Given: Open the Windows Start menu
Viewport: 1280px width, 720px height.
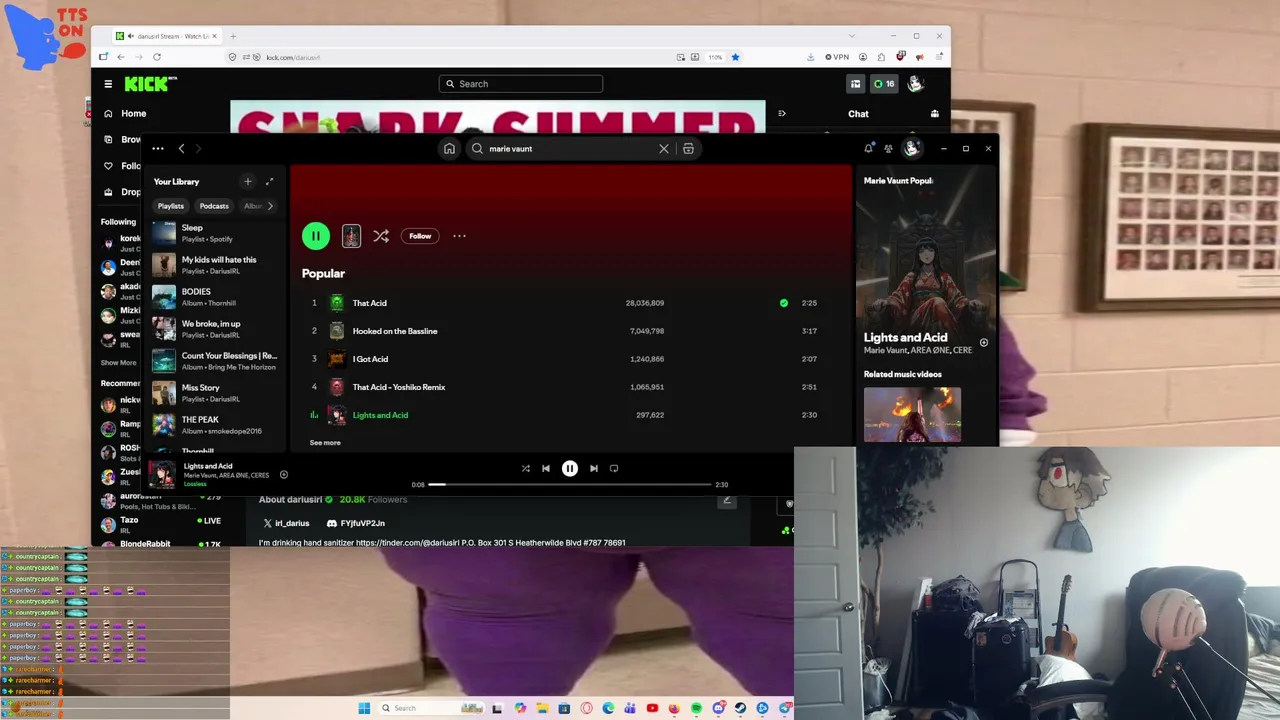Looking at the screenshot, I should click(364, 708).
